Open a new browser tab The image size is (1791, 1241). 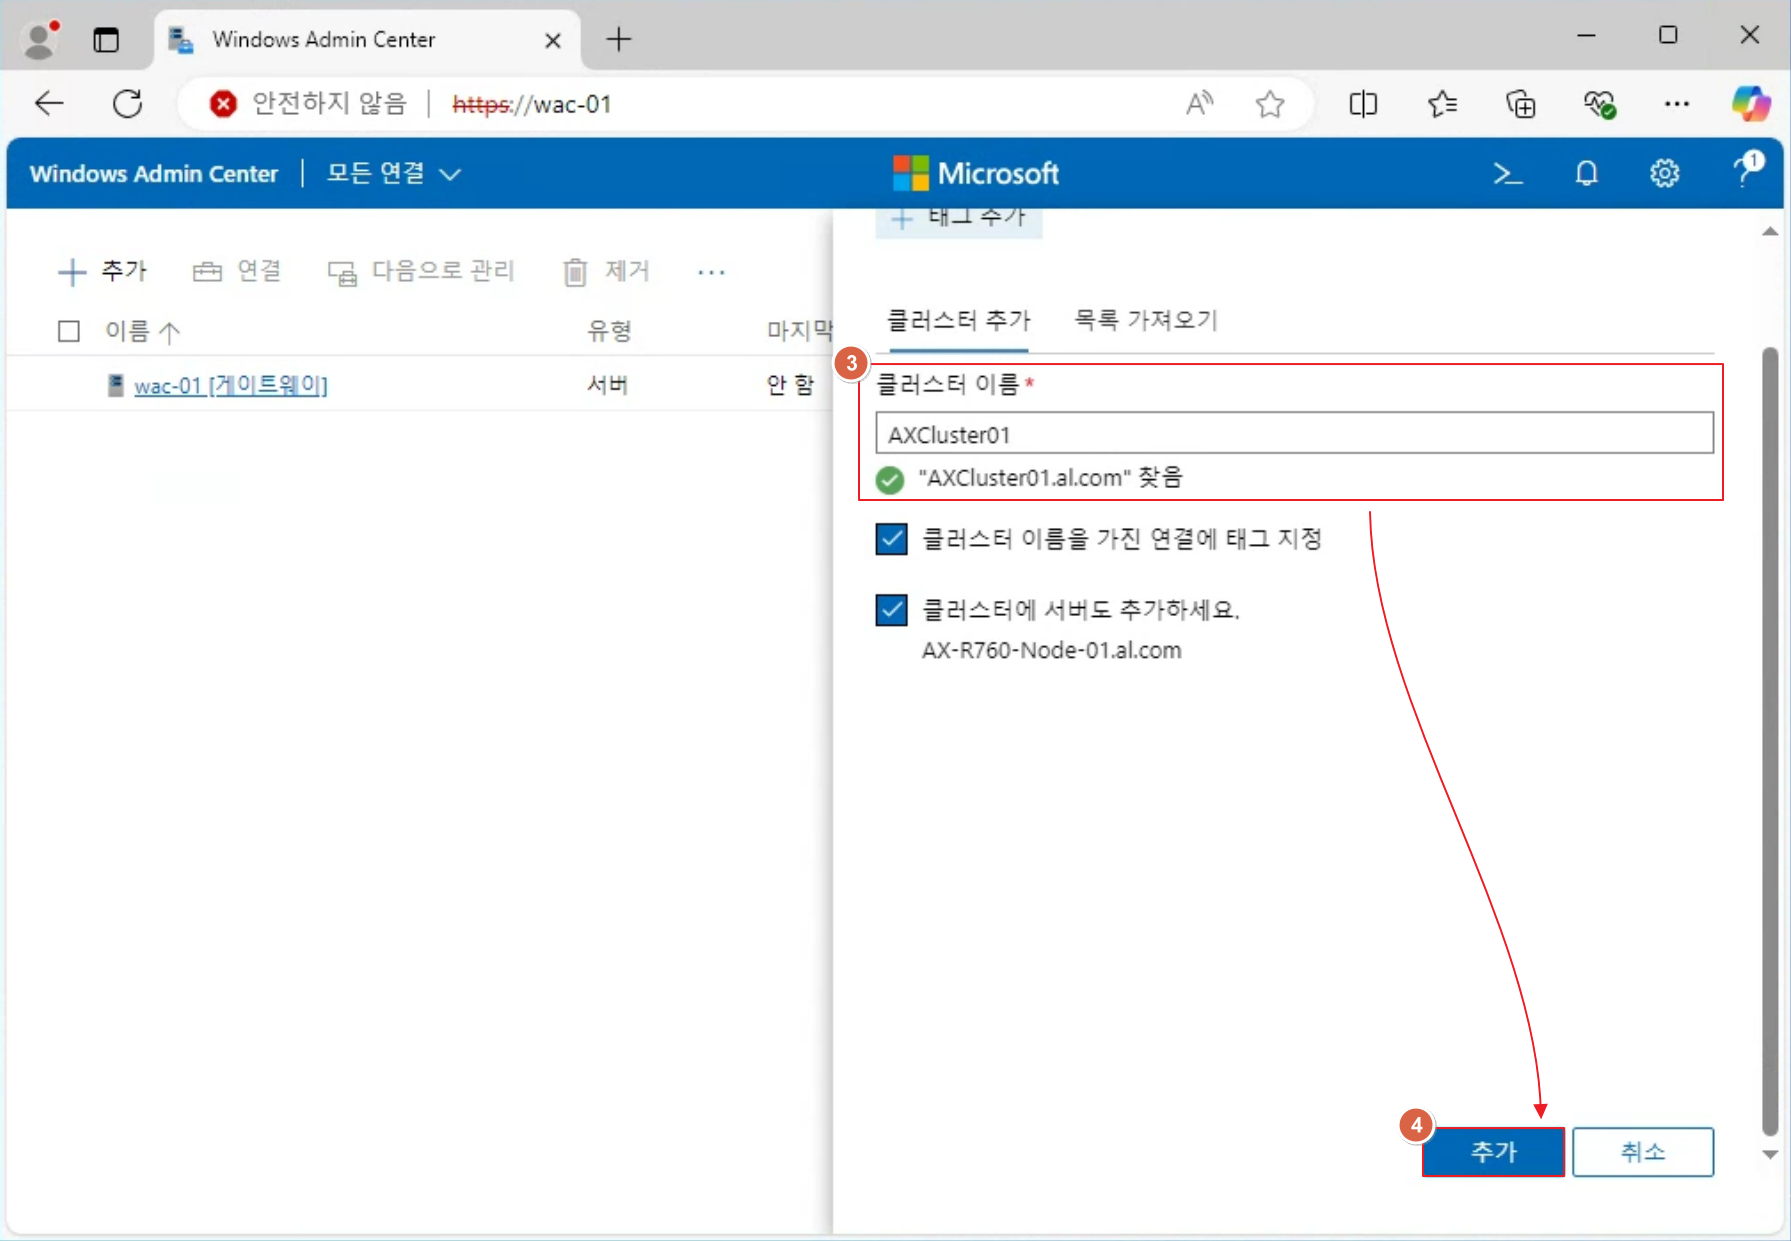pyautogui.click(x=619, y=40)
